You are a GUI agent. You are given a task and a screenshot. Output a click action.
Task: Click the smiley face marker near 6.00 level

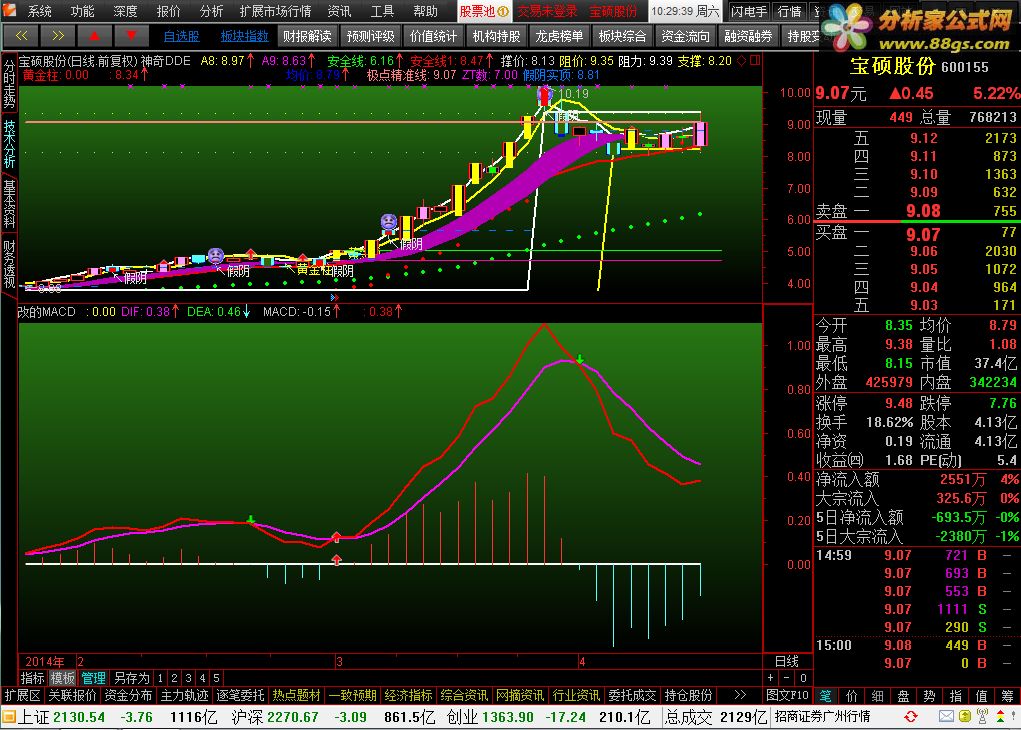(389, 222)
